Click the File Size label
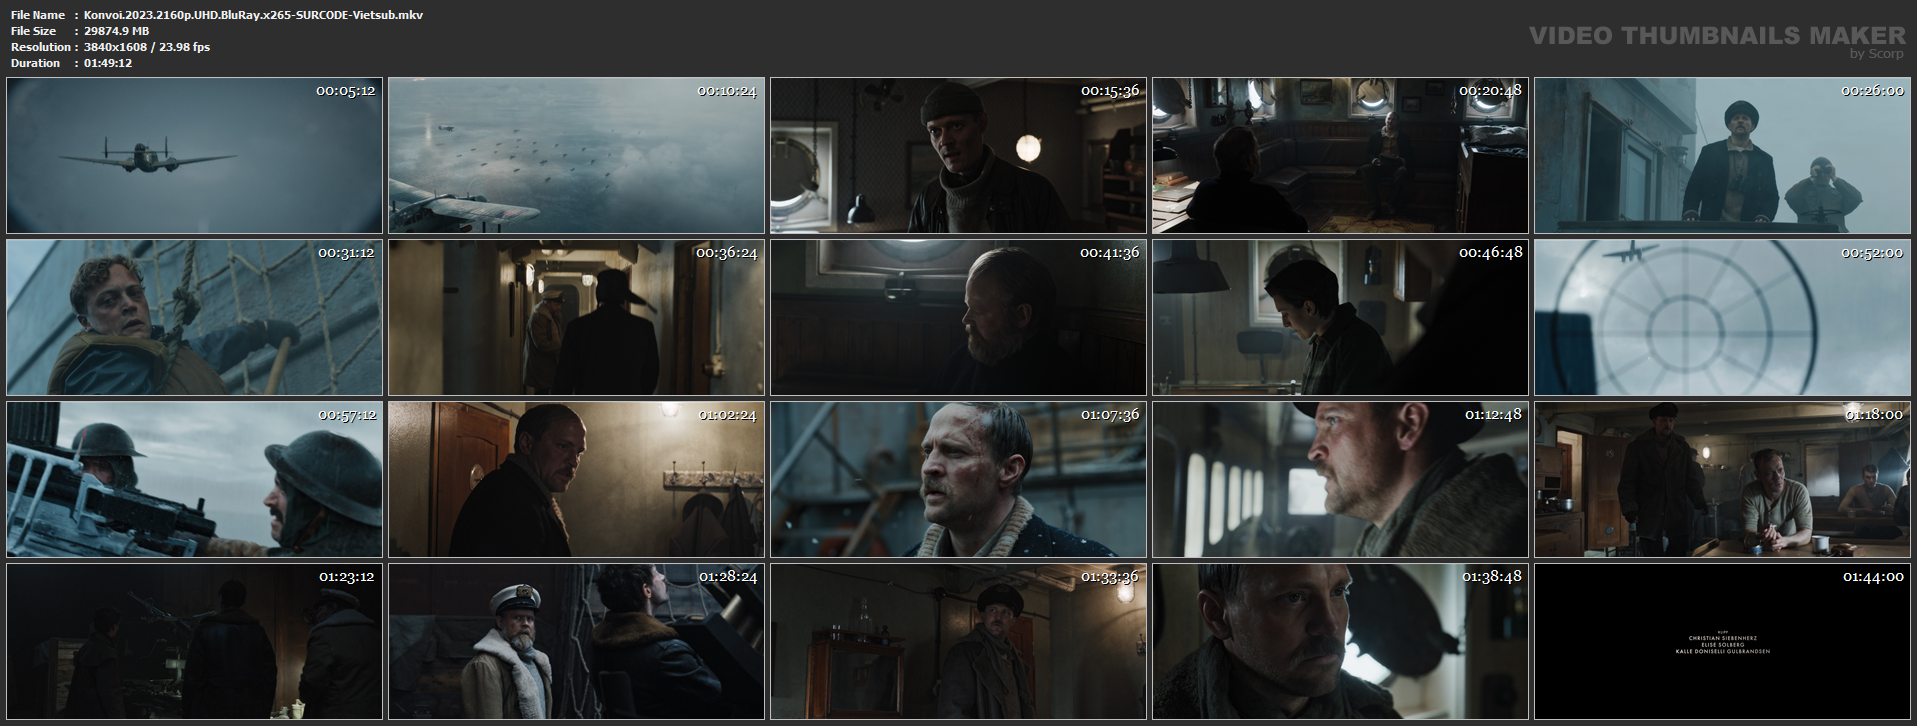 34,31
